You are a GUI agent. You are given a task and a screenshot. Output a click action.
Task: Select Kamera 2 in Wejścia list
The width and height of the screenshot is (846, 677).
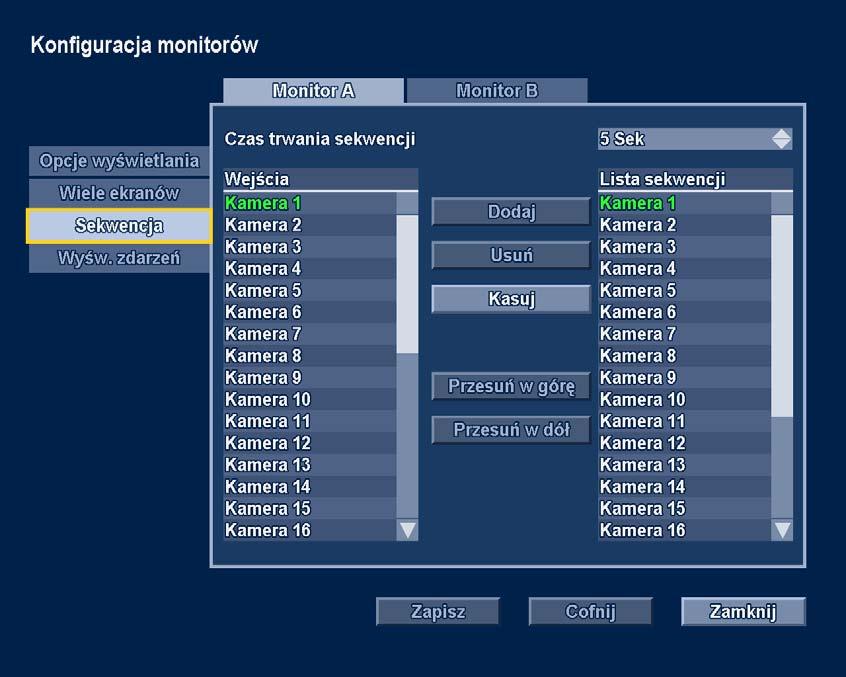click(x=310, y=225)
